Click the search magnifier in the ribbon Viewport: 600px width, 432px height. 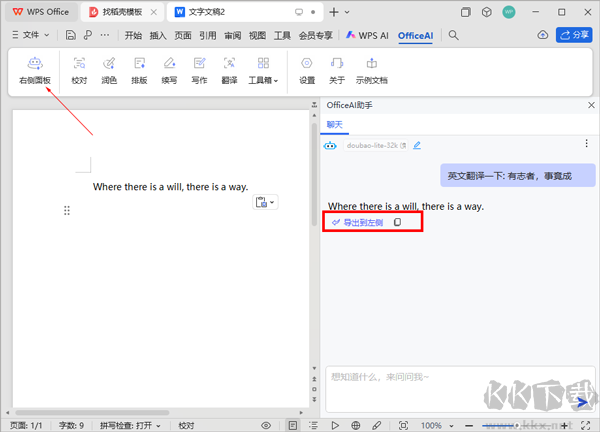(x=453, y=35)
